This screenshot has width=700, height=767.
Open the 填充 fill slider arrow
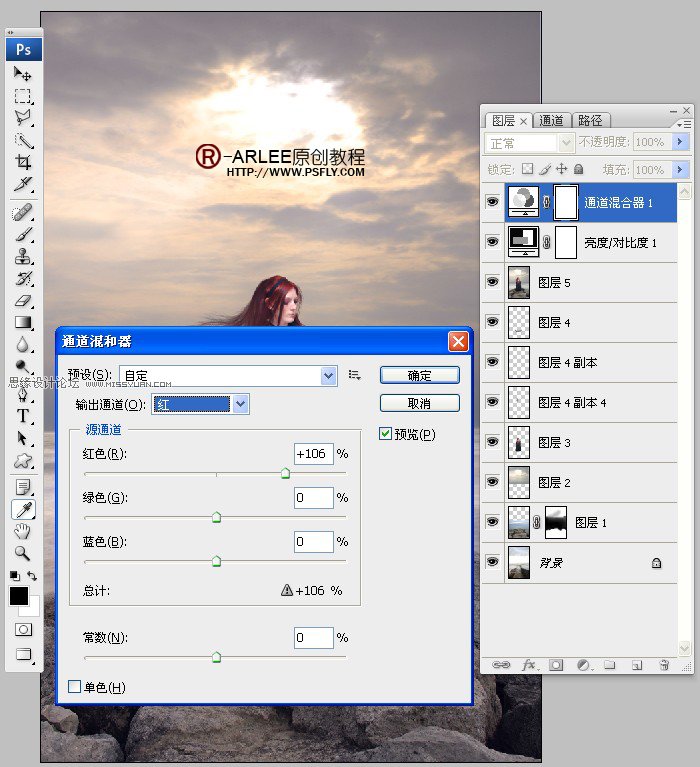[x=680, y=170]
